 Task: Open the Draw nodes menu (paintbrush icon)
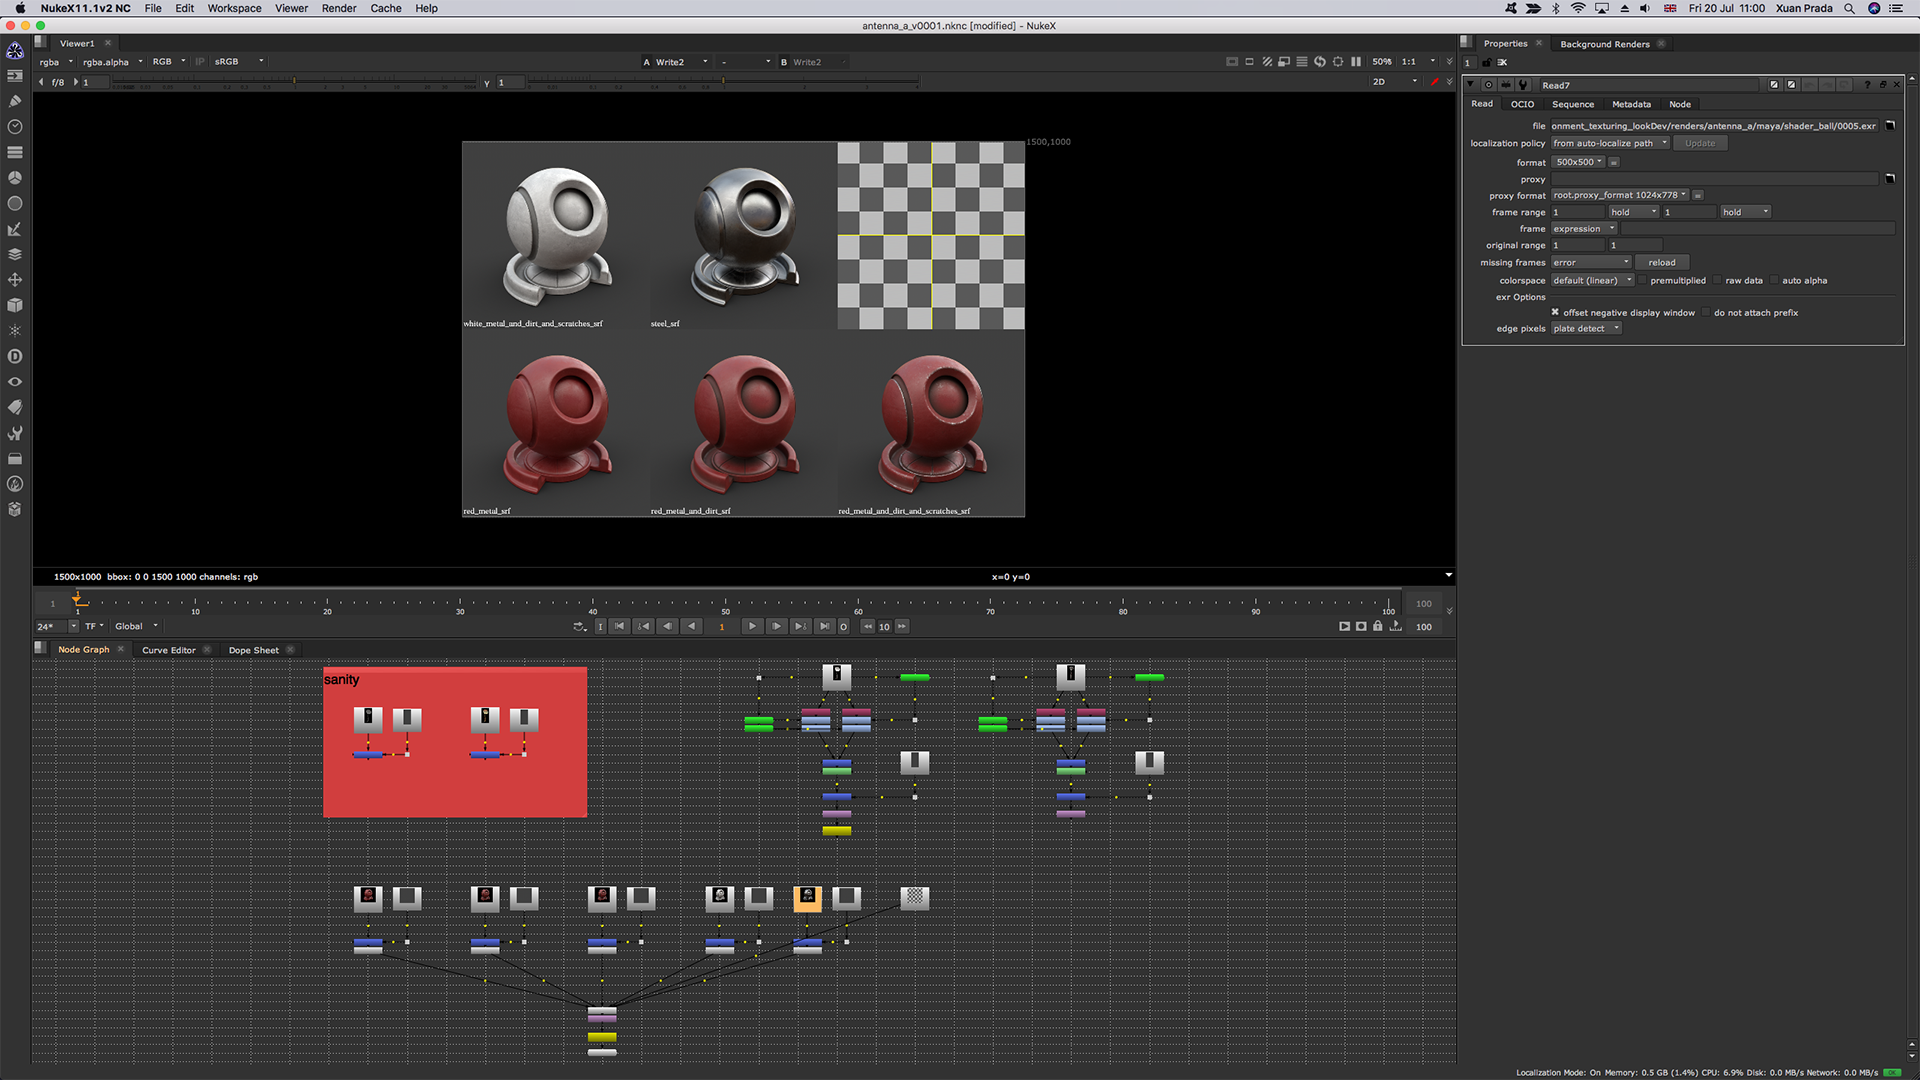(x=15, y=101)
